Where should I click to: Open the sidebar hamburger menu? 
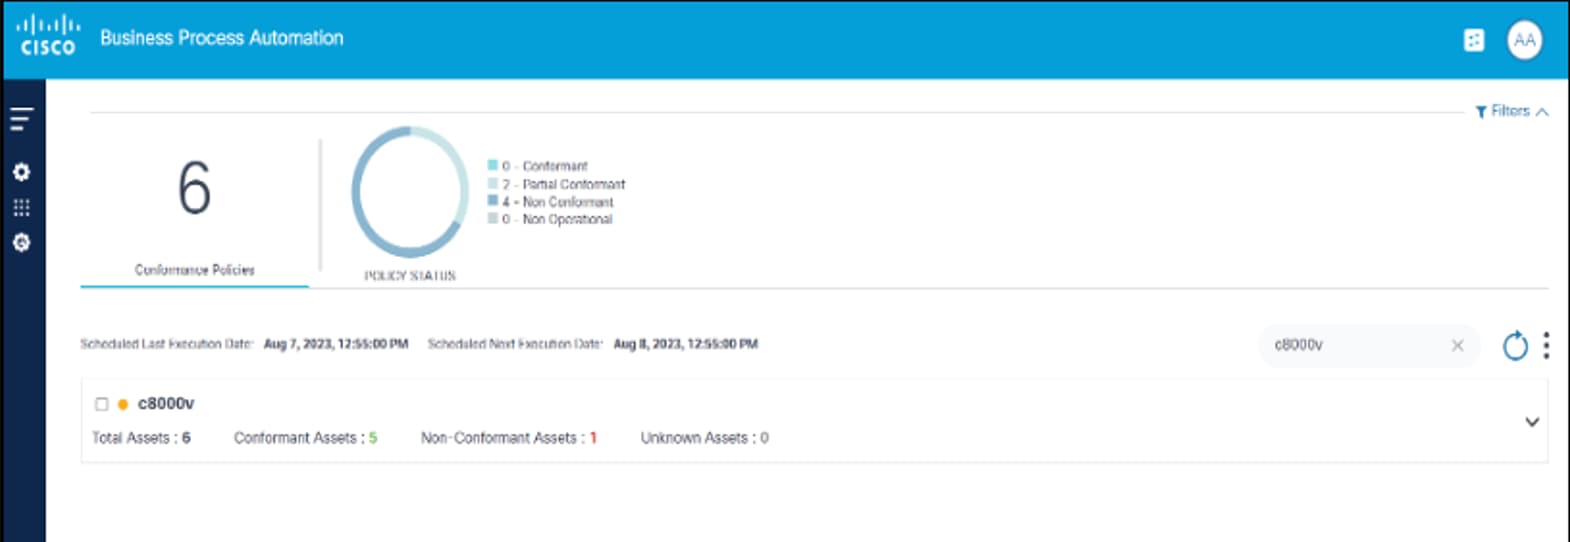22,119
